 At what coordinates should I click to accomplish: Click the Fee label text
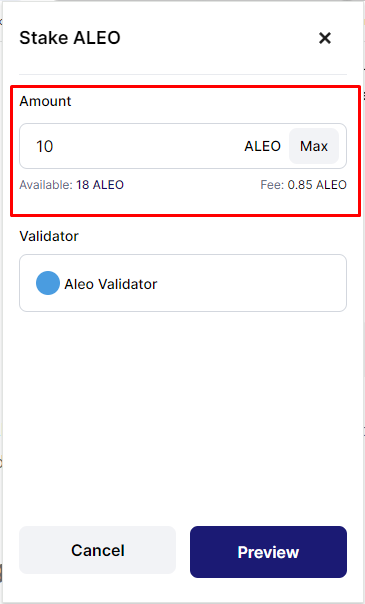(x=272, y=185)
